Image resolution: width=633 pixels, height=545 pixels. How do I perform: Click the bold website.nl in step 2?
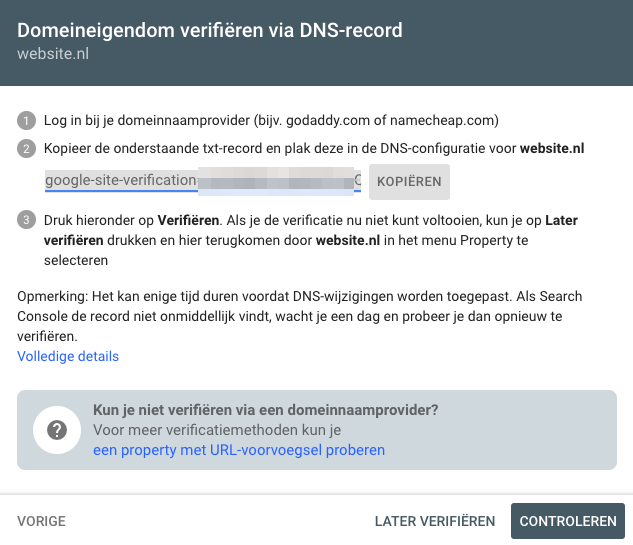552,149
